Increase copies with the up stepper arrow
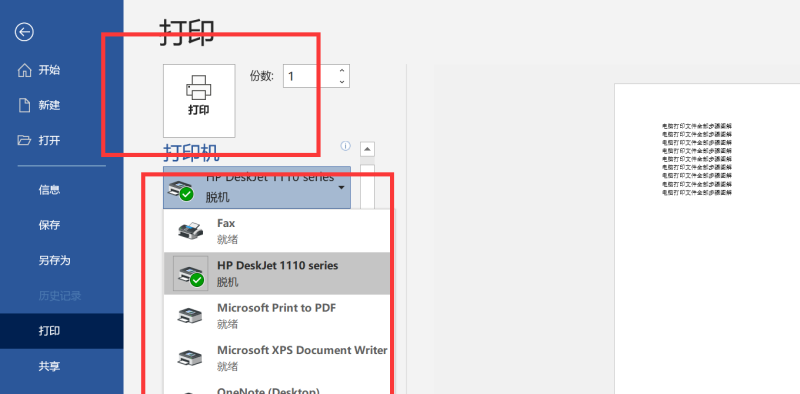 tap(342, 71)
